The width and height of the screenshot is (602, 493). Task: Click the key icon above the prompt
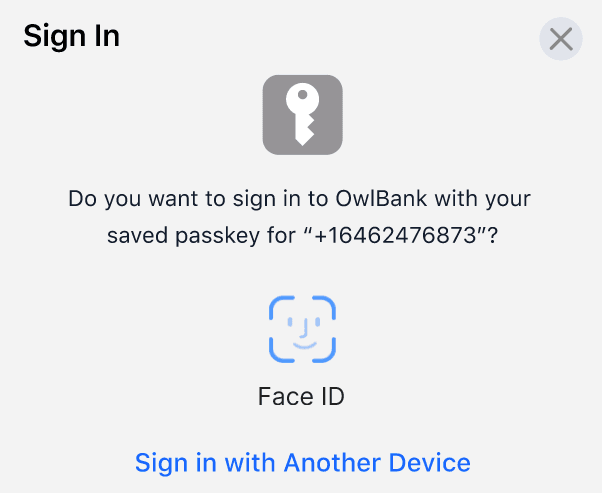pyautogui.click(x=302, y=115)
